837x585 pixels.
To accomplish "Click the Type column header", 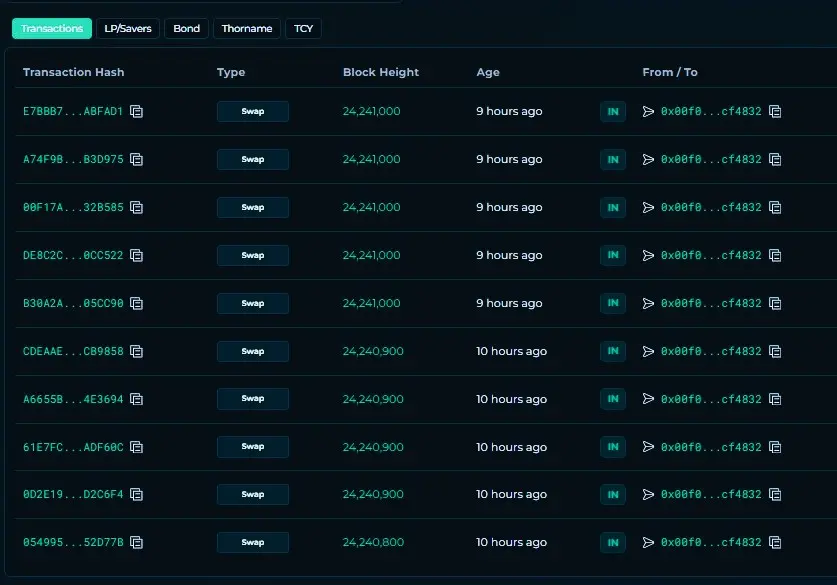I will 231,72.
